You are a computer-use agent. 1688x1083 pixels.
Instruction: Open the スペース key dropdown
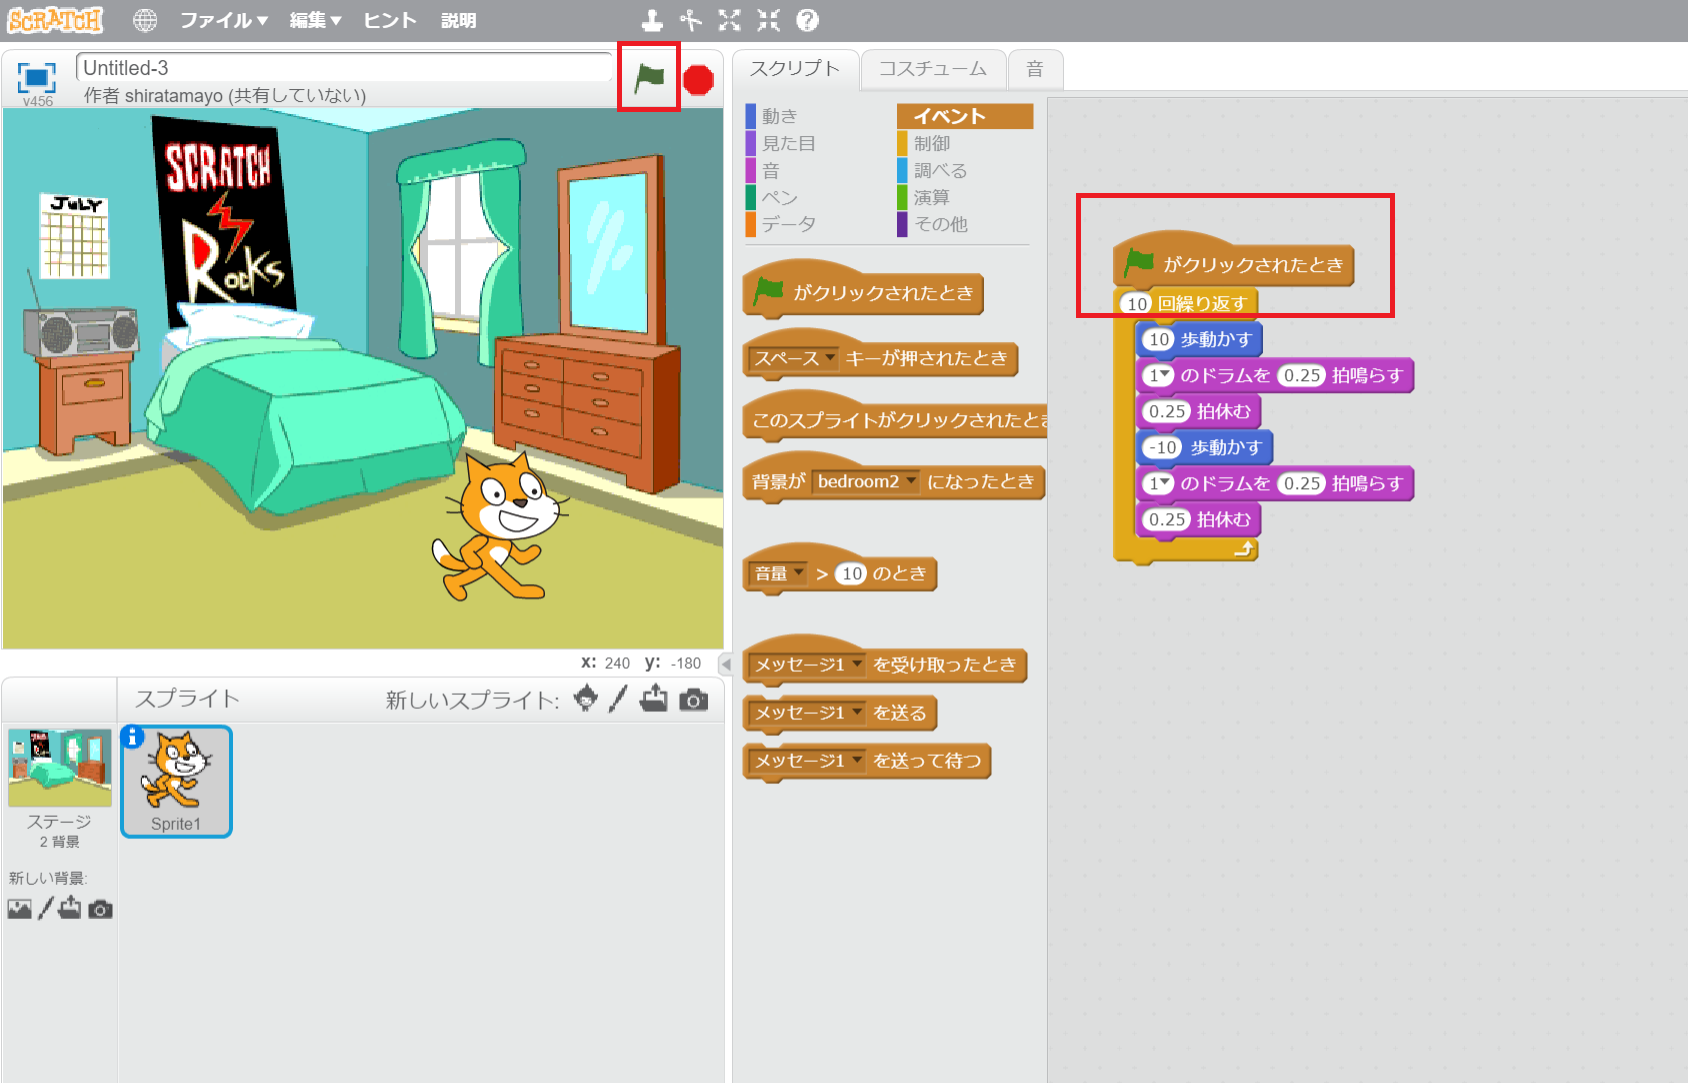pos(794,358)
